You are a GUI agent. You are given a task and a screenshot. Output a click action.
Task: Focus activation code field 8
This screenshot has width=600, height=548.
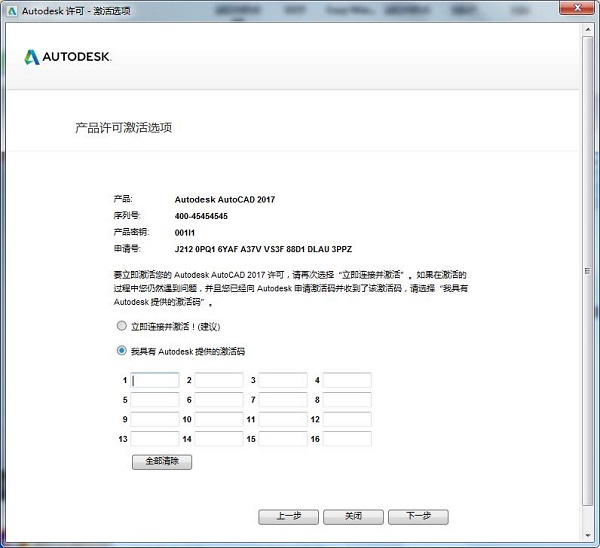pos(347,400)
